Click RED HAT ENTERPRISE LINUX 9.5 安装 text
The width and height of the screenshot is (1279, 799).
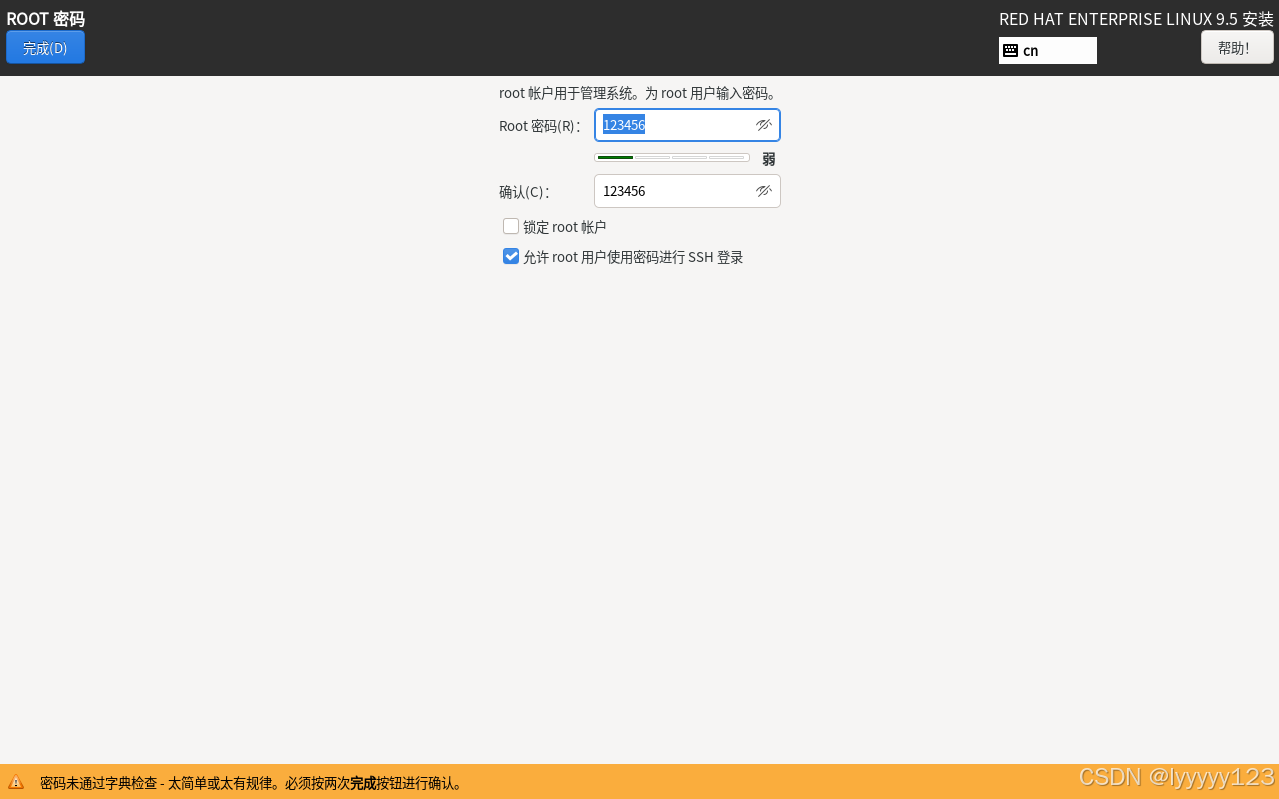coord(1135,18)
